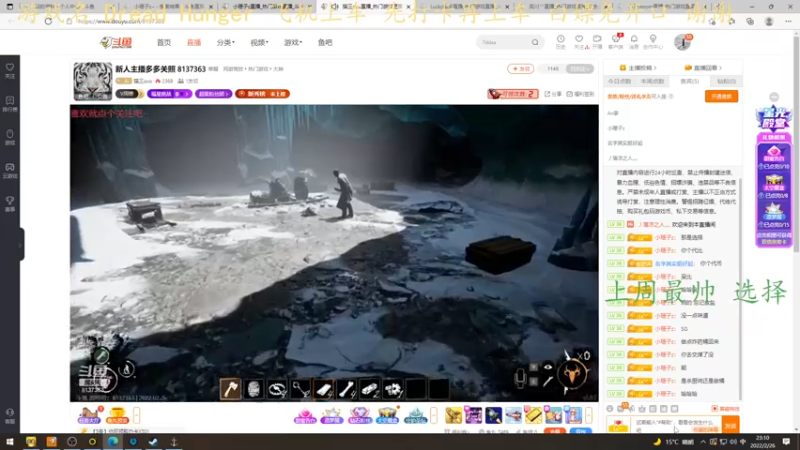Open the 超级粉丝团 purple badge
The width and height of the screenshot is (800, 450).
pyautogui.click(x=213, y=94)
